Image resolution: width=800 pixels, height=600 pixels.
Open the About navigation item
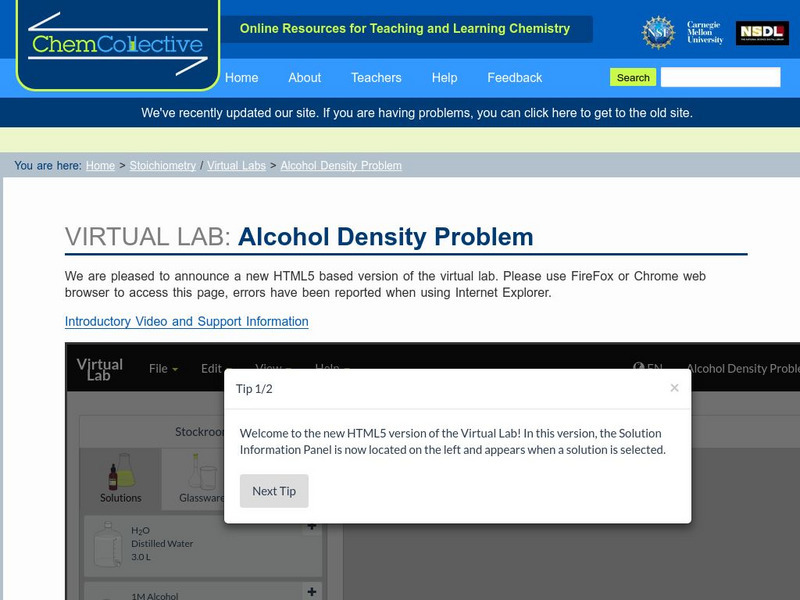tap(305, 78)
